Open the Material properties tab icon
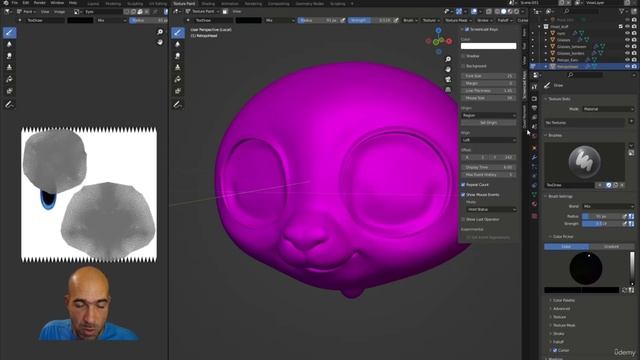The height and width of the screenshot is (360, 640). pyautogui.click(x=534, y=204)
